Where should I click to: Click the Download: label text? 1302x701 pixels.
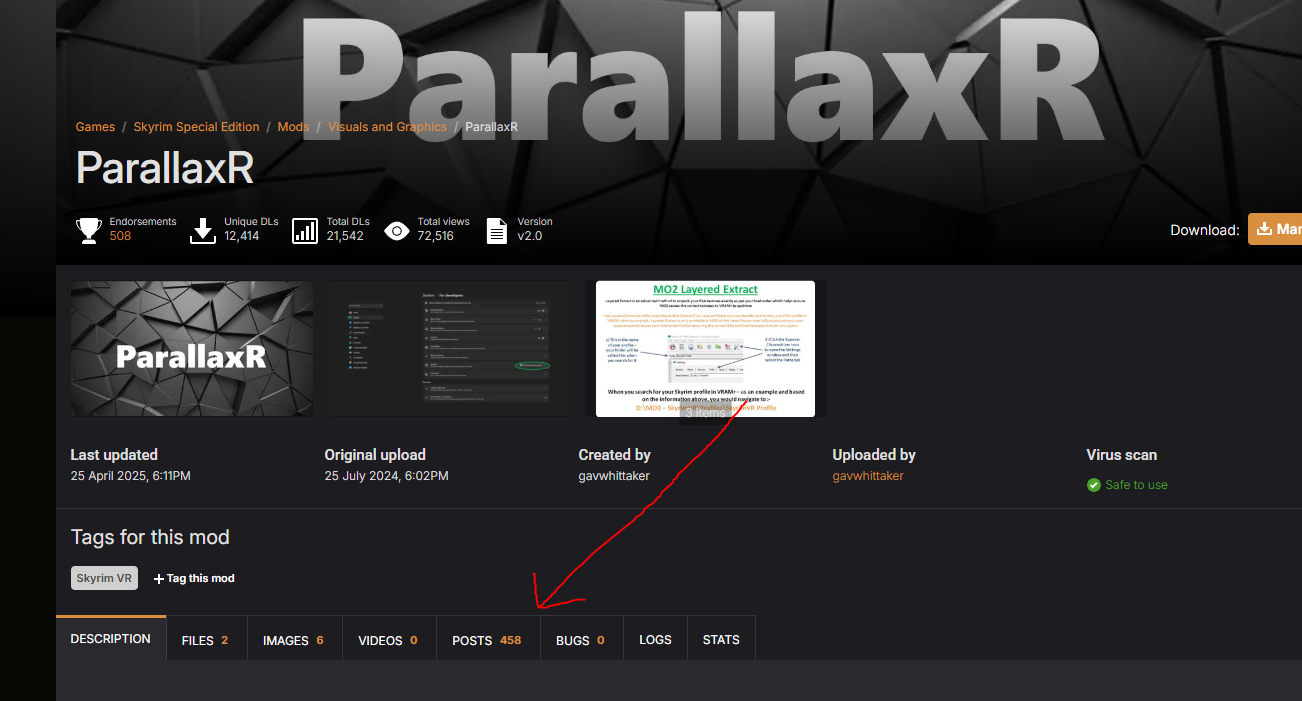(x=1205, y=230)
